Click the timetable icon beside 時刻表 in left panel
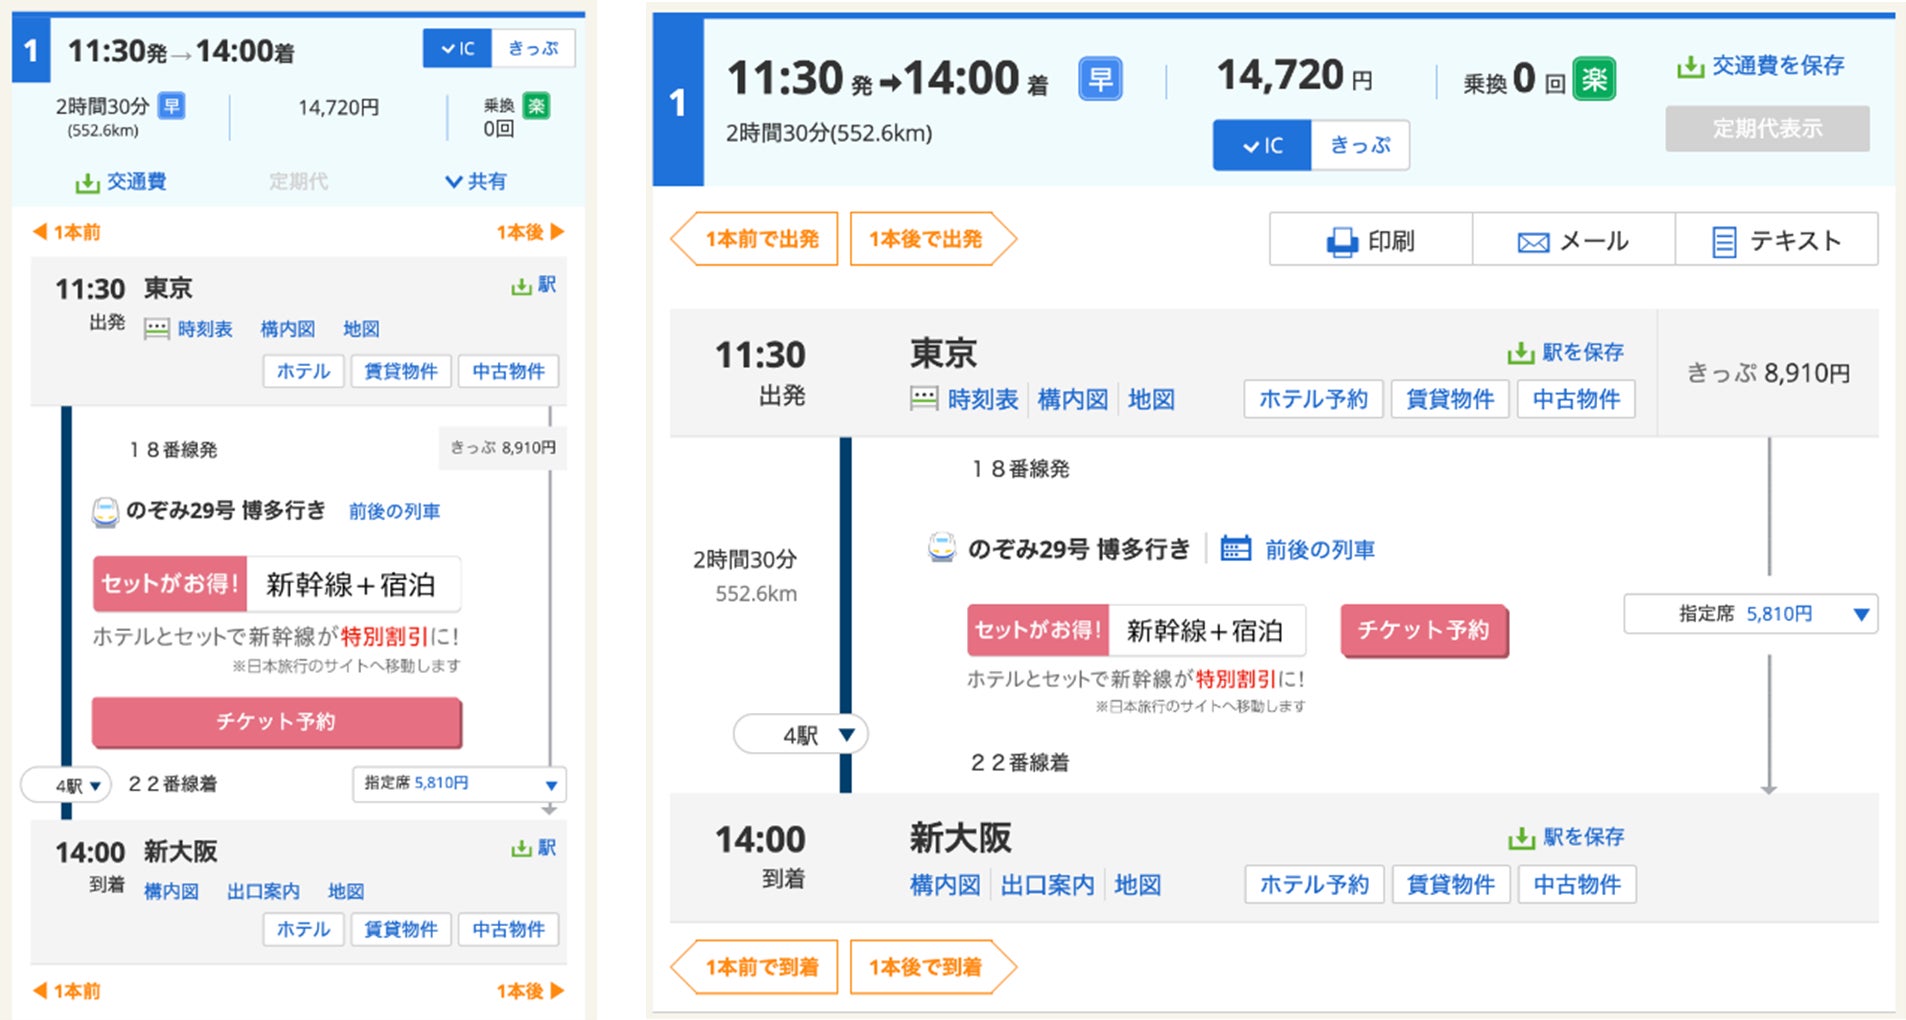1906x1020 pixels. click(x=157, y=329)
